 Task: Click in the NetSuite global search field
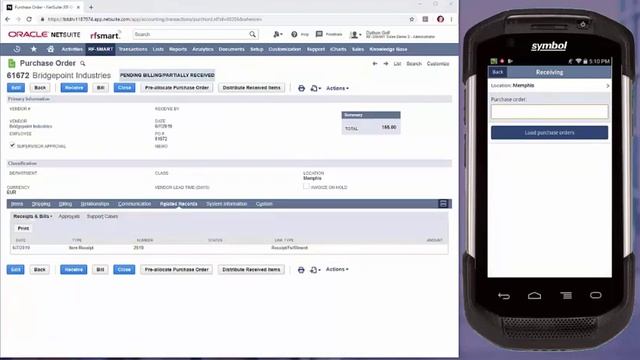click(190, 34)
